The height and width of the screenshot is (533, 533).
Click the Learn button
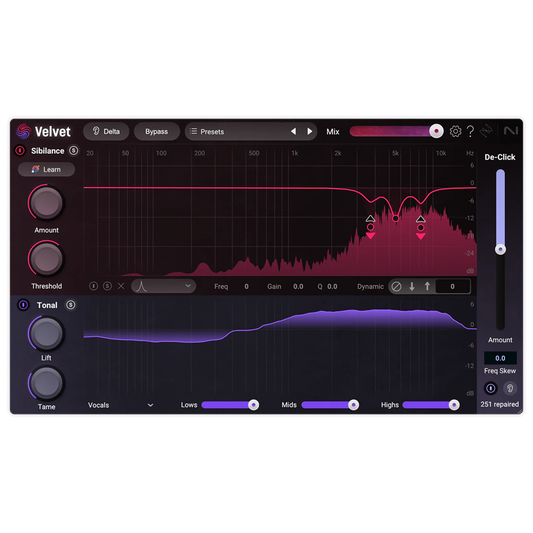(x=46, y=169)
